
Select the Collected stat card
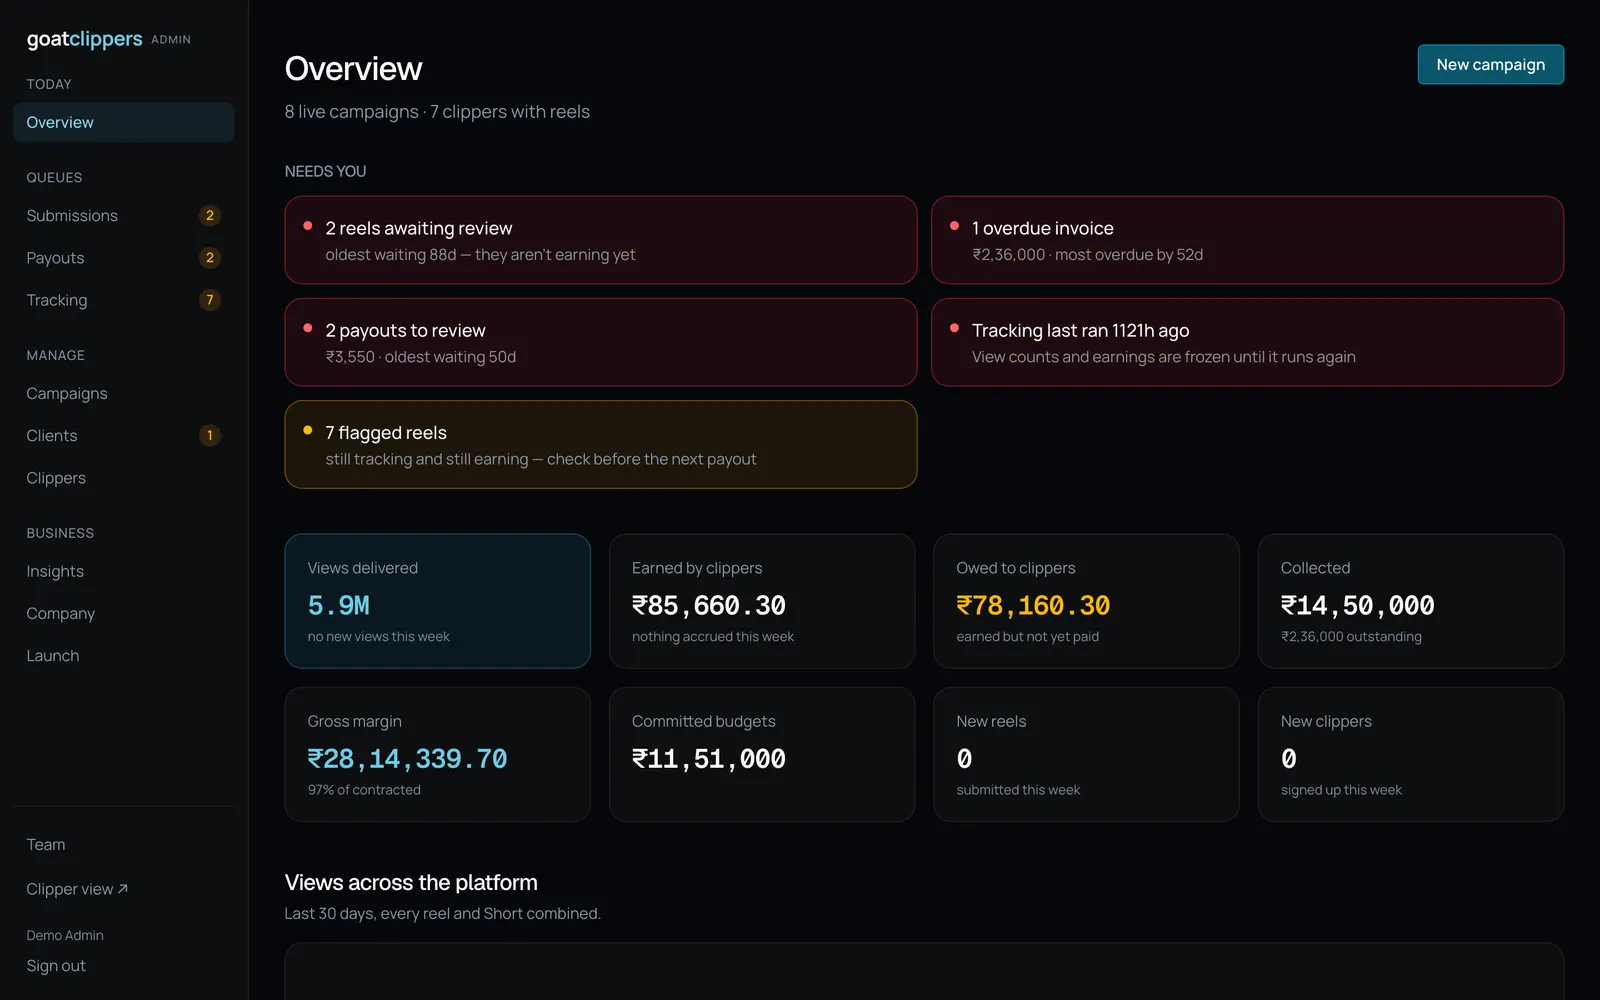coord(1411,601)
